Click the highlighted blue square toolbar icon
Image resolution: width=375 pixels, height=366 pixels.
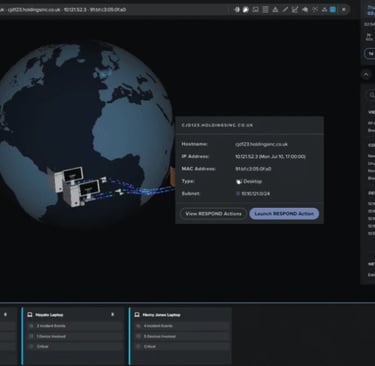[x=333, y=10]
